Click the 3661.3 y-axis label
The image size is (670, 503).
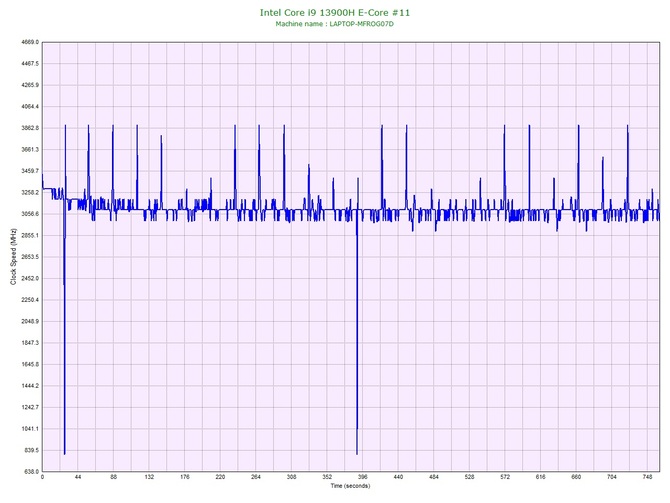(30, 150)
